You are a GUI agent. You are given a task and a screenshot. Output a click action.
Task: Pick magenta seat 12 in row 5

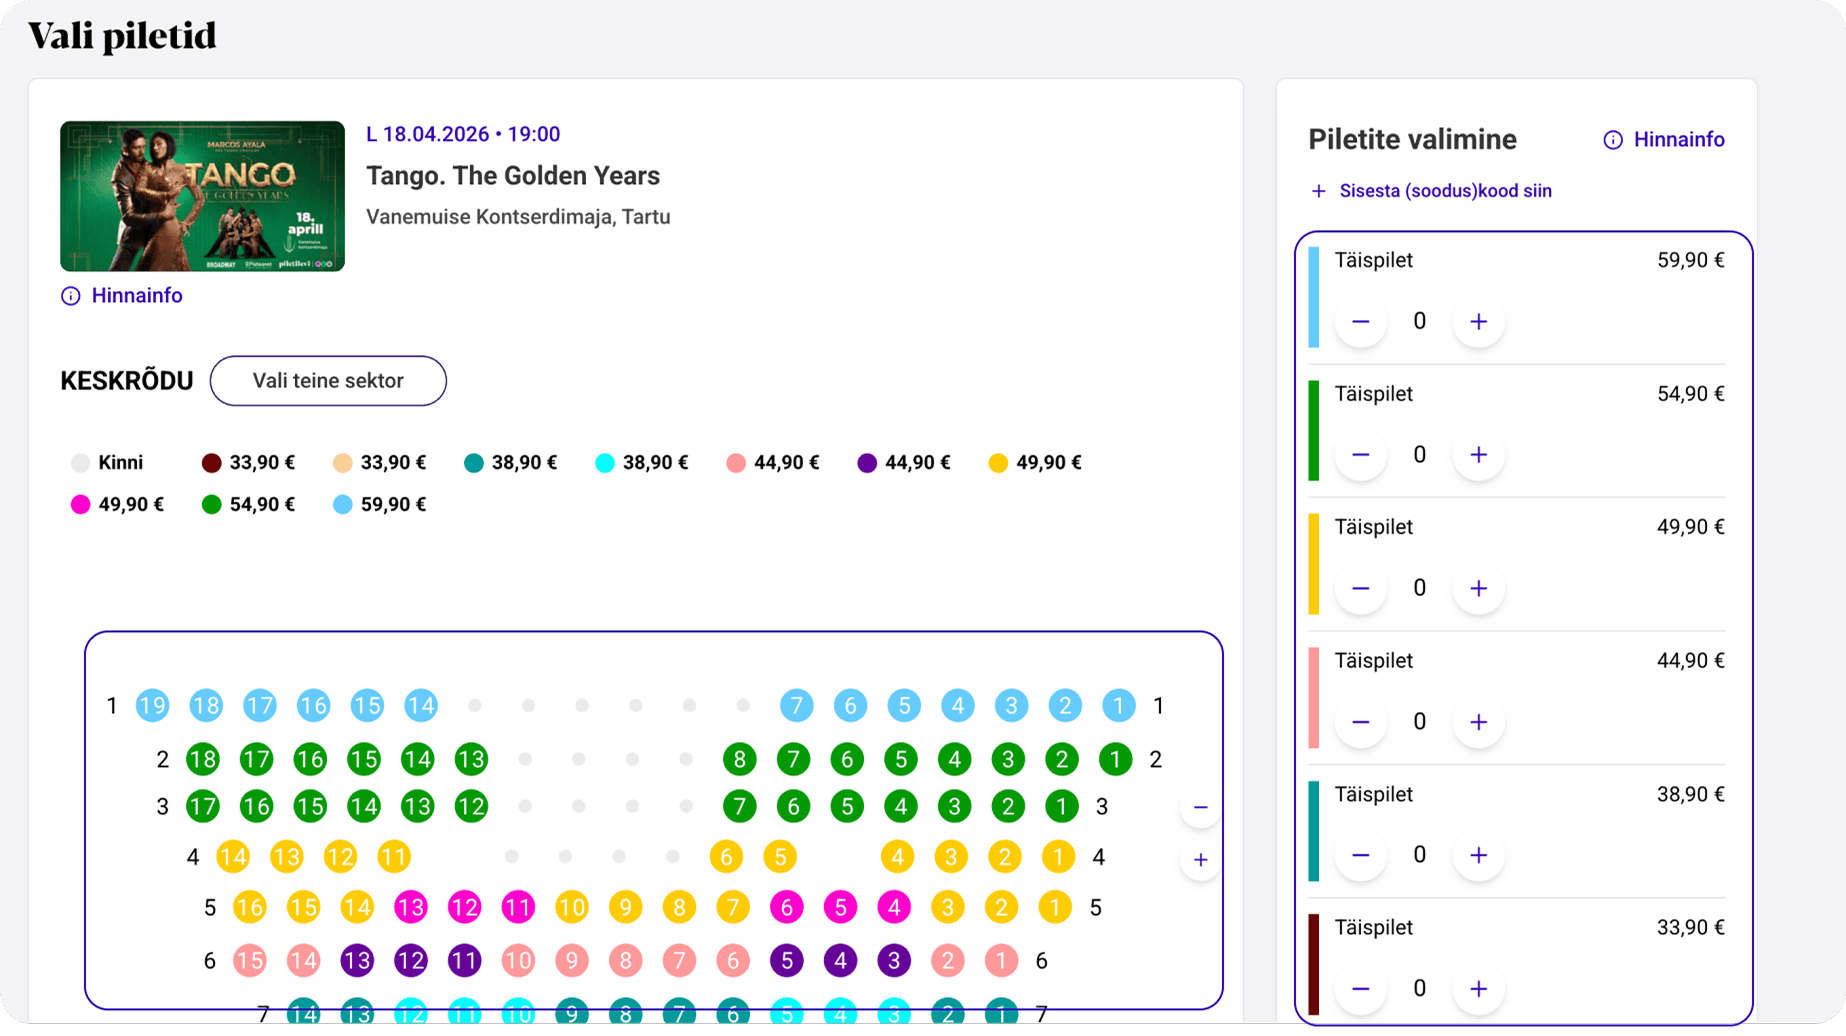point(464,908)
